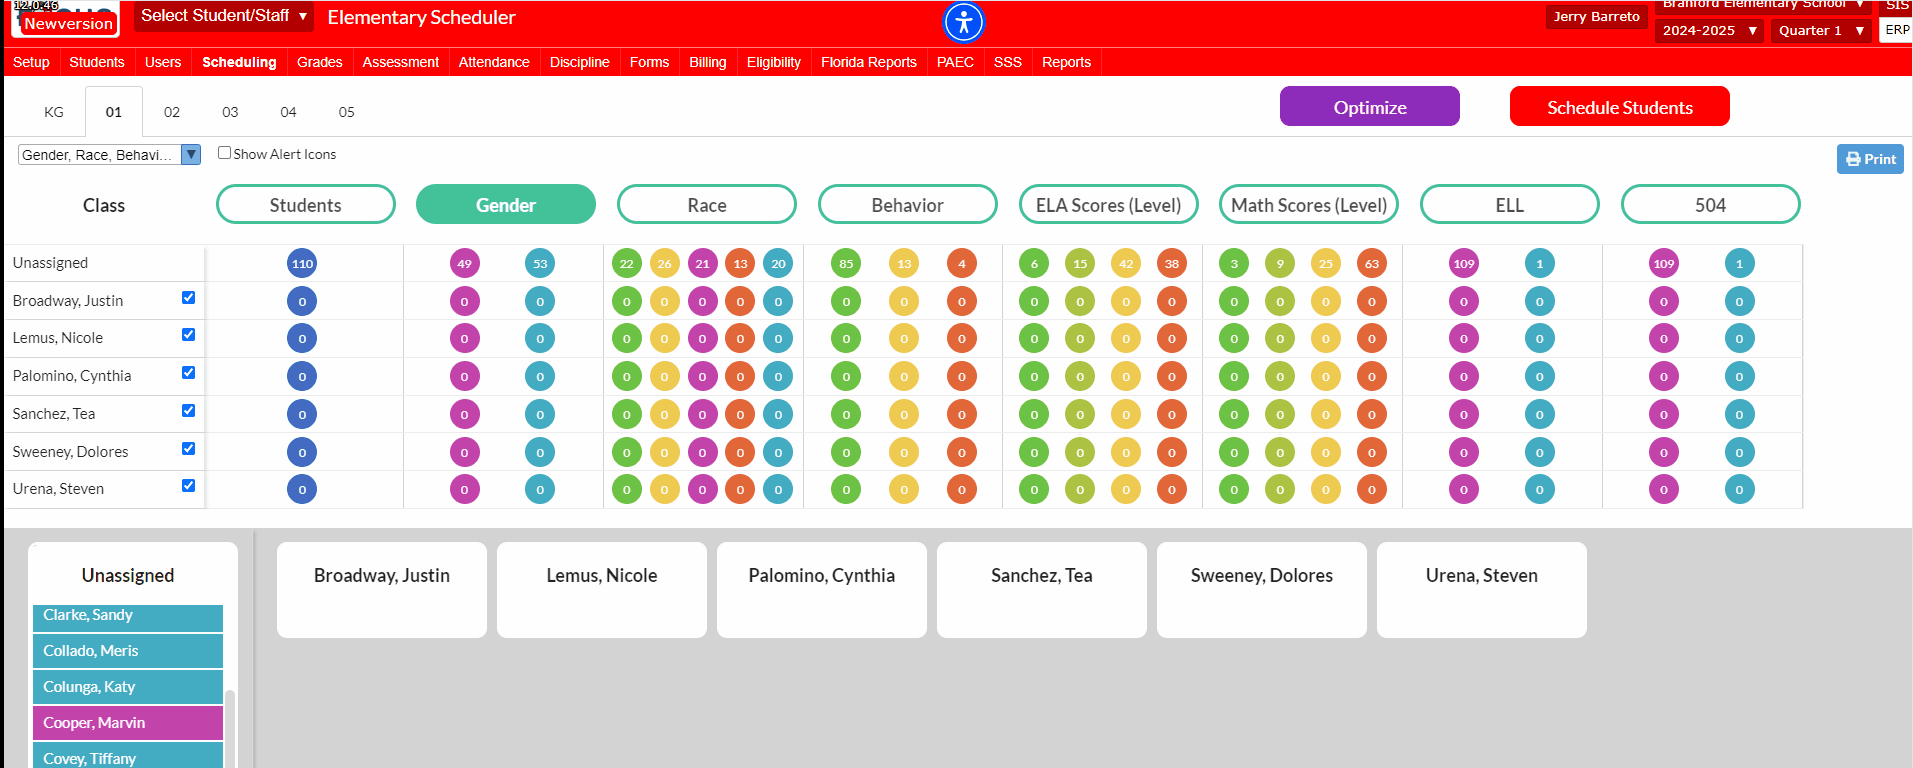The width and height of the screenshot is (1913, 768).
Task: Select Cooper, Marvin in Unassigned list
Action: pos(128,723)
